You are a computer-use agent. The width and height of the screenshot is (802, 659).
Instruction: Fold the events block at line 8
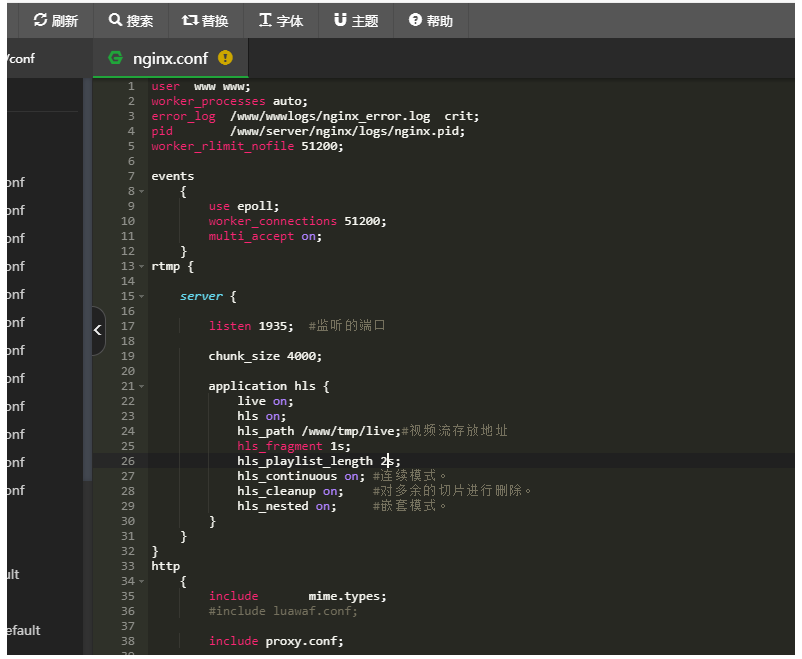pyautogui.click(x=142, y=191)
